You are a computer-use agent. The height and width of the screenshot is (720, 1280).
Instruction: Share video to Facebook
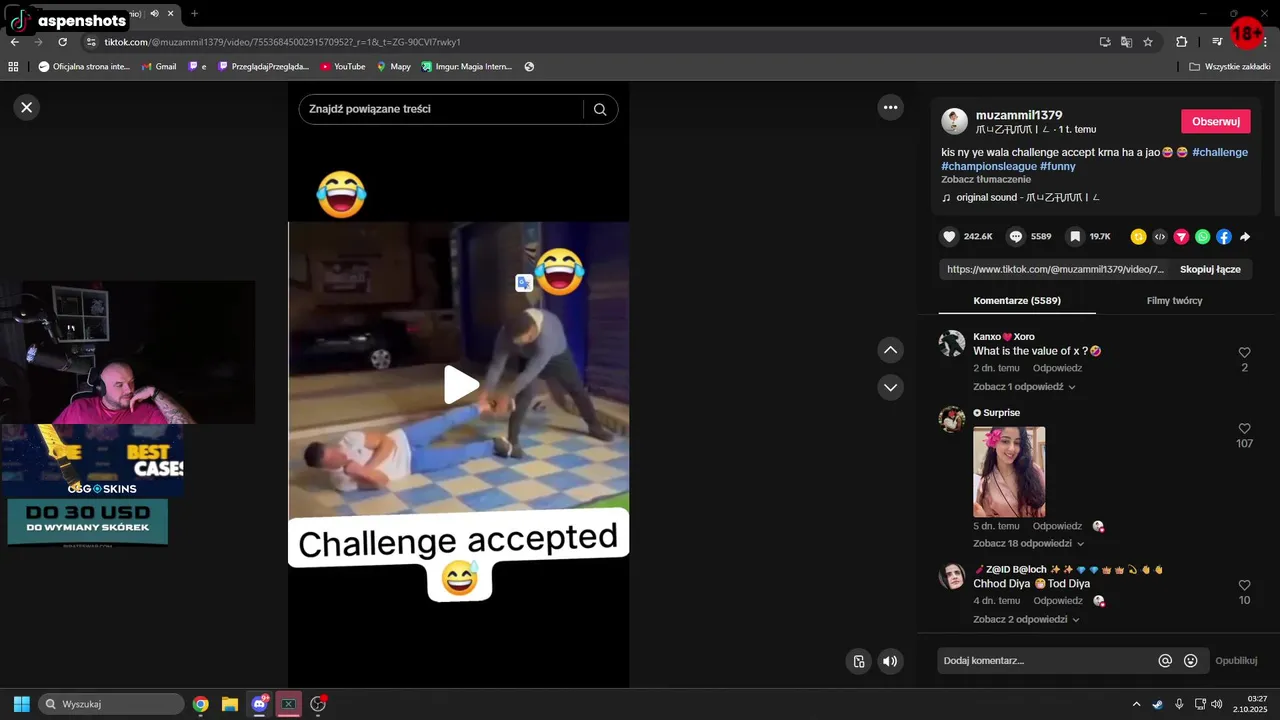tap(1223, 237)
